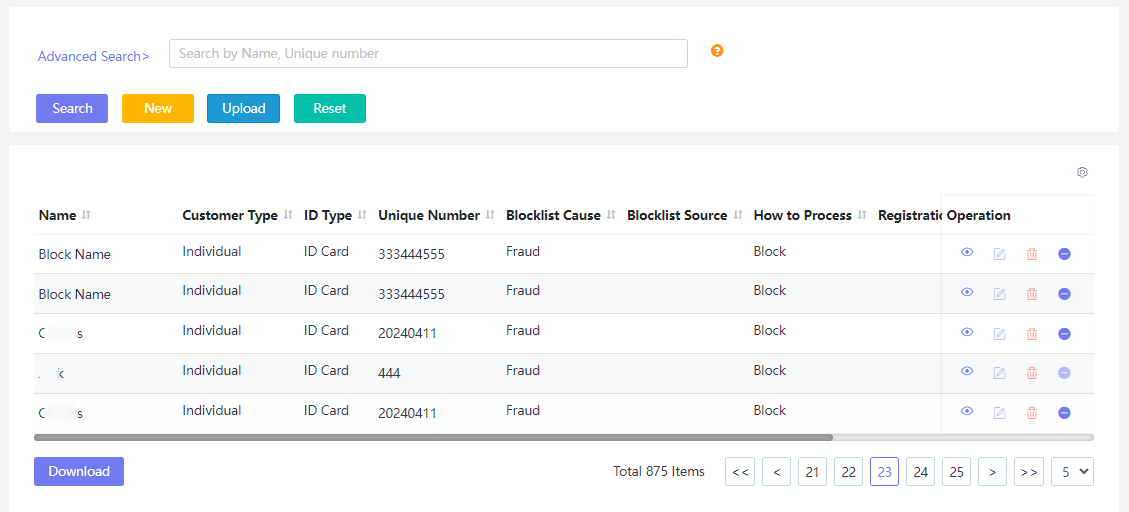Image resolution: width=1129 pixels, height=512 pixels.
Task: Delete the entry with unique number 444
Action: pyautogui.click(x=1032, y=372)
